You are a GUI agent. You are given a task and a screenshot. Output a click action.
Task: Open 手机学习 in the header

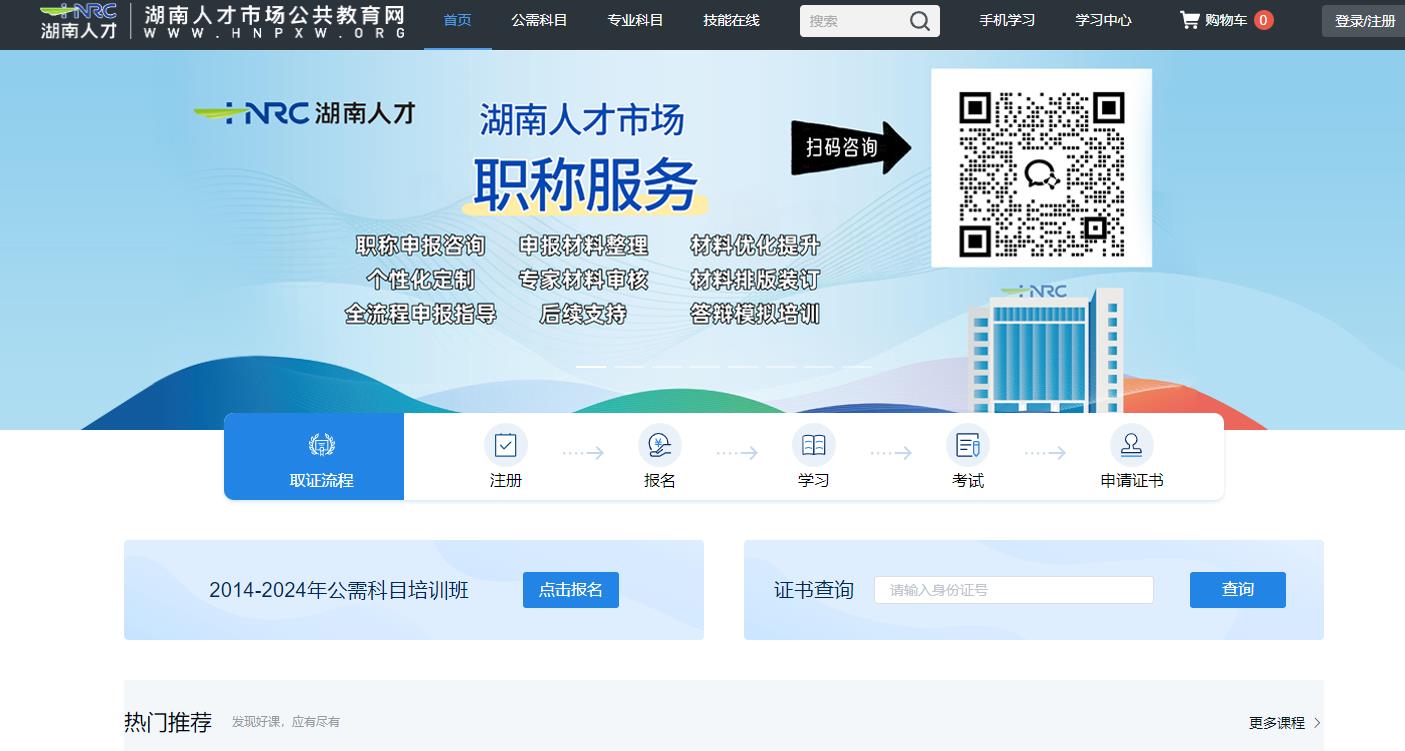coord(1007,21)
